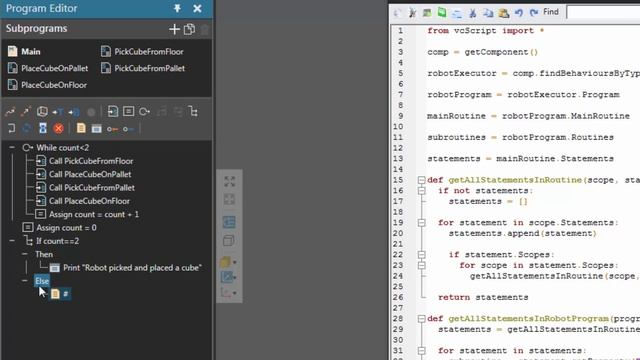Screen dimensions: 640x360
Task: Select Call PlaceCubeOnPallet statement
Action: pyautogui.click(x=84, y=174)
